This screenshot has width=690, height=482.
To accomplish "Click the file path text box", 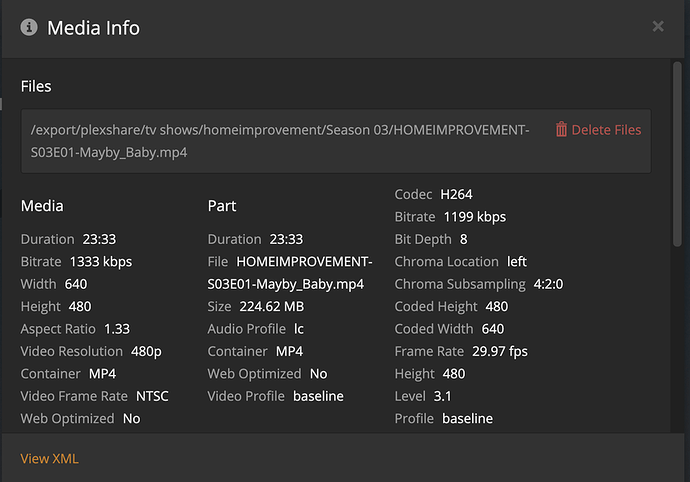I will (280, 141).
